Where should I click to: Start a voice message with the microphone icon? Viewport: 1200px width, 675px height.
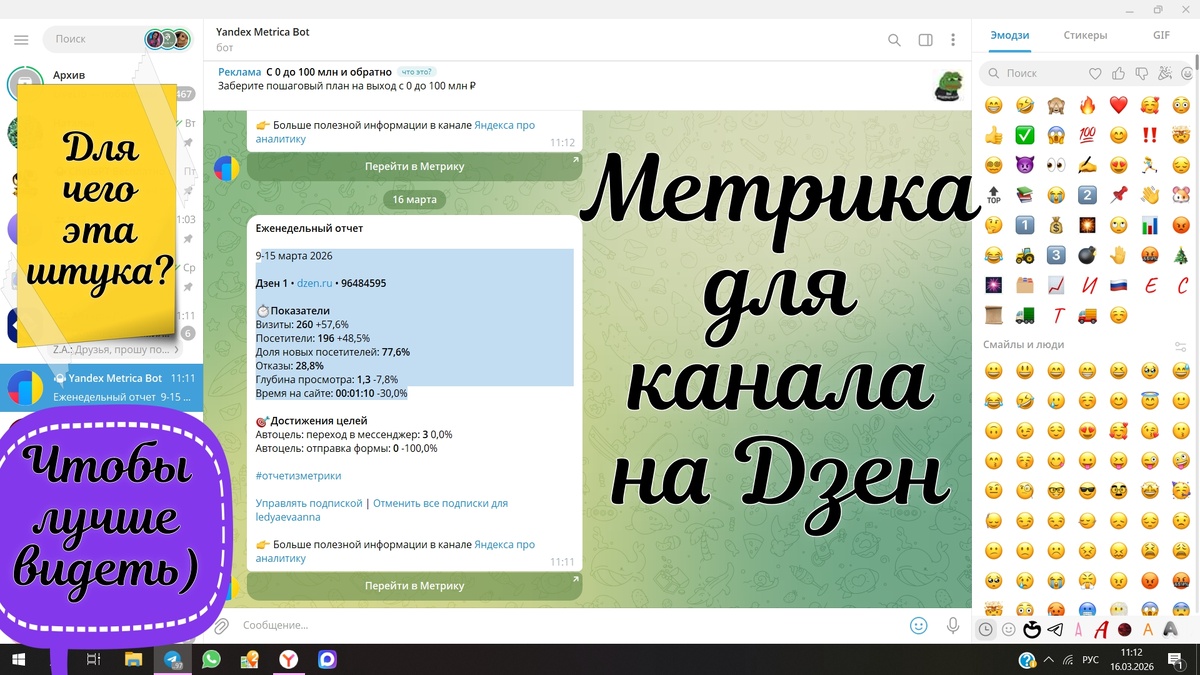(953, 625)
